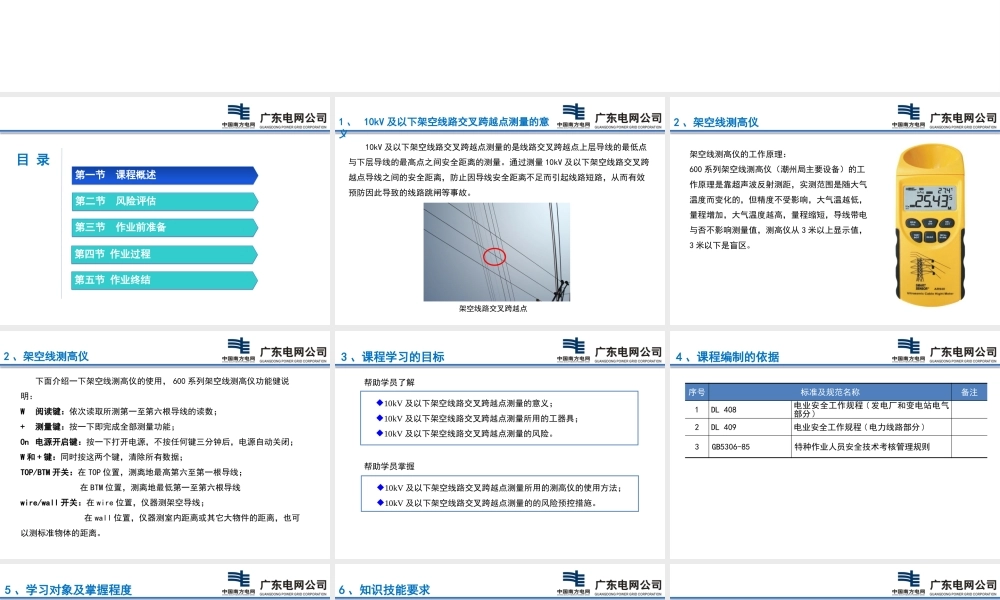Click the logo on the 课程编制的依据 slide
This screenshot has height=600, width=1000.
point(907,348)
